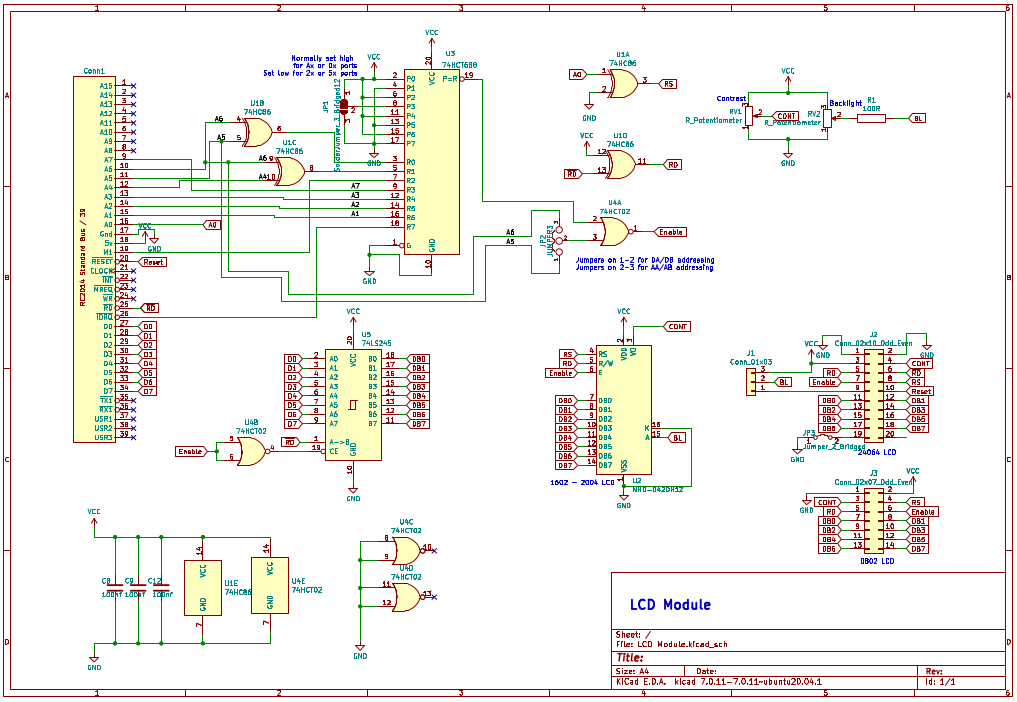Viewport: 1017px width, 702px height.
Task: Pick the unused U4C NOR gate
Action: (x=407, y=551)
